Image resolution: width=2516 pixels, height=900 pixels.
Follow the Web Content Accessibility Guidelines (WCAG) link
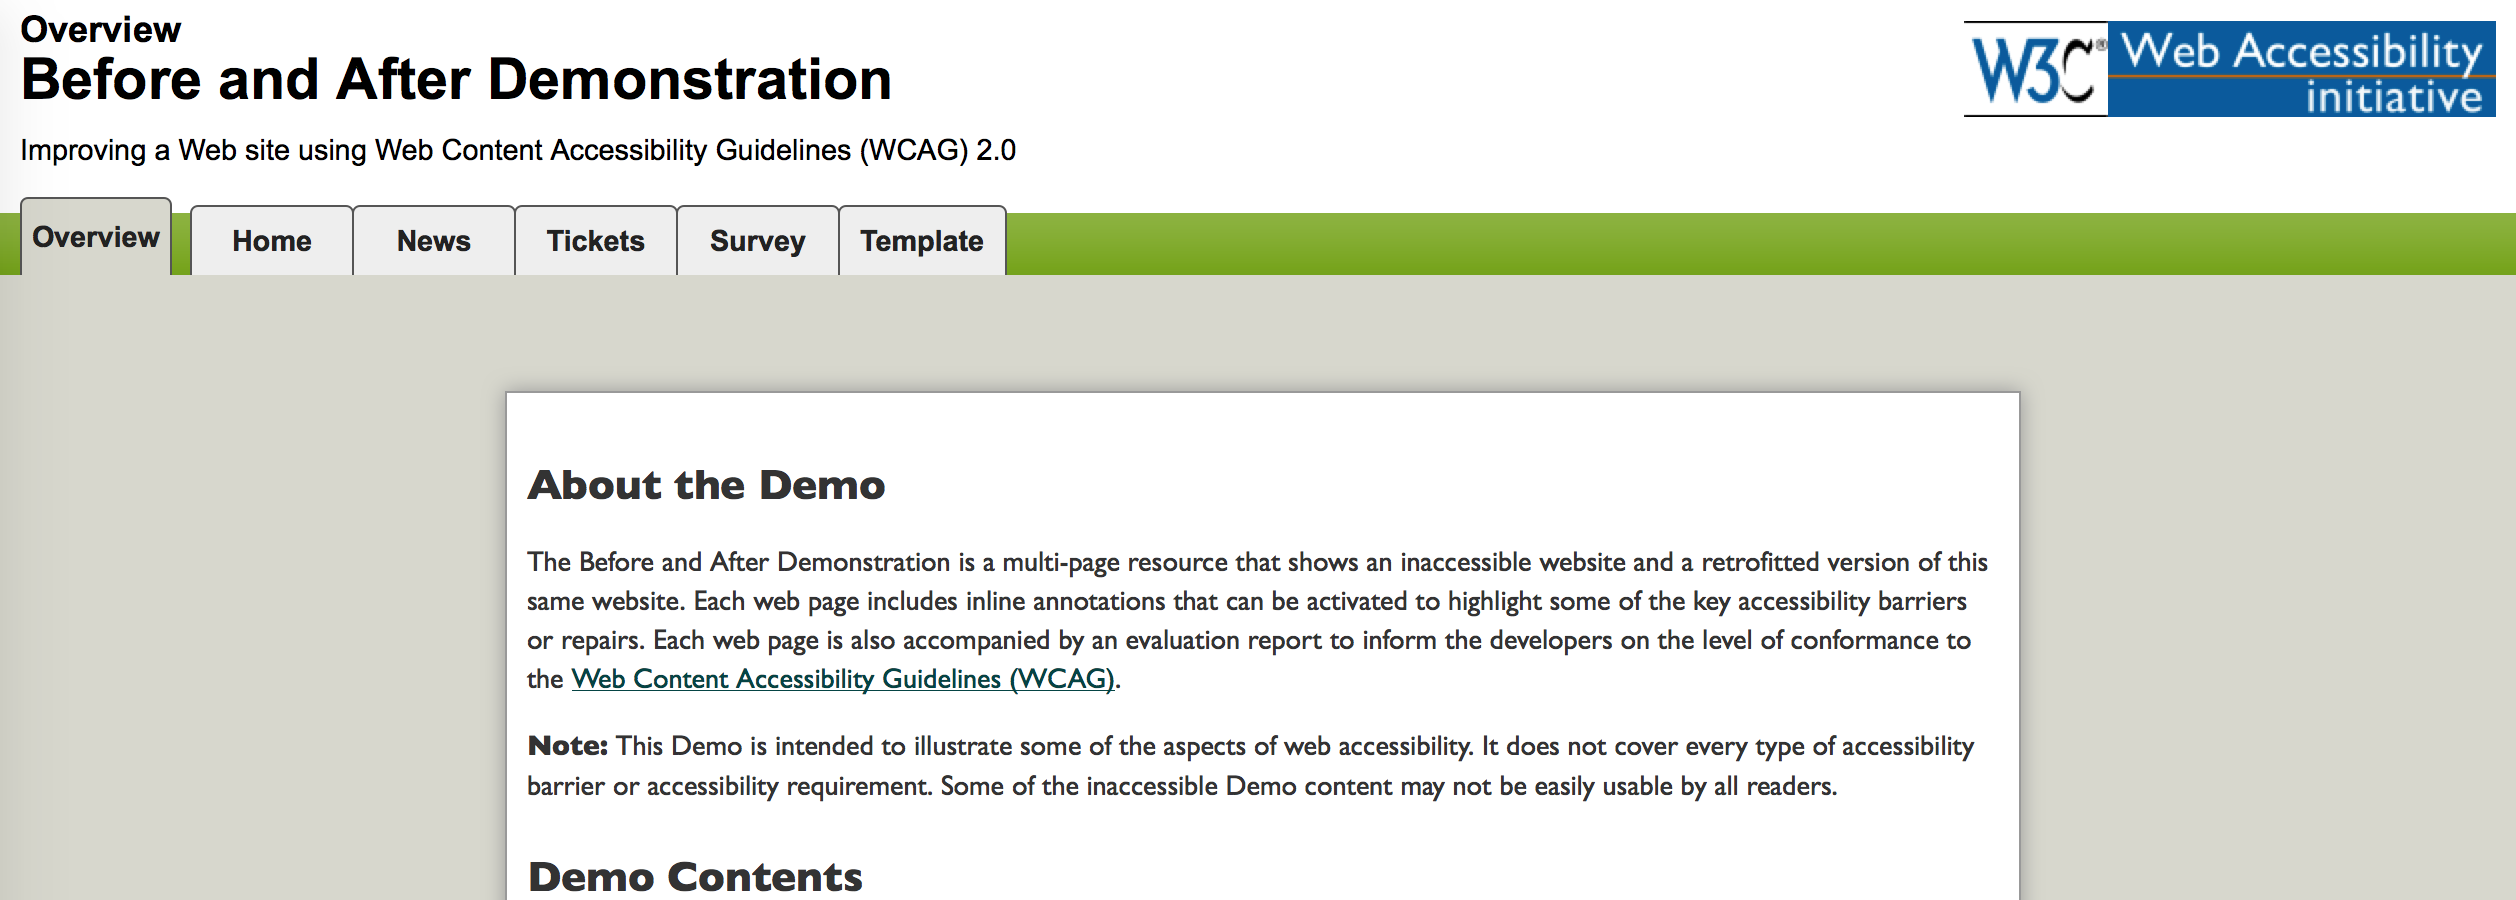842,679
